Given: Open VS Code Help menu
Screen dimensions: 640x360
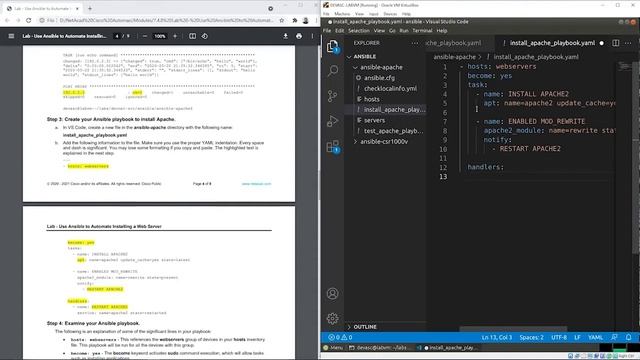Looking at the screenshot, I should 442,30.
